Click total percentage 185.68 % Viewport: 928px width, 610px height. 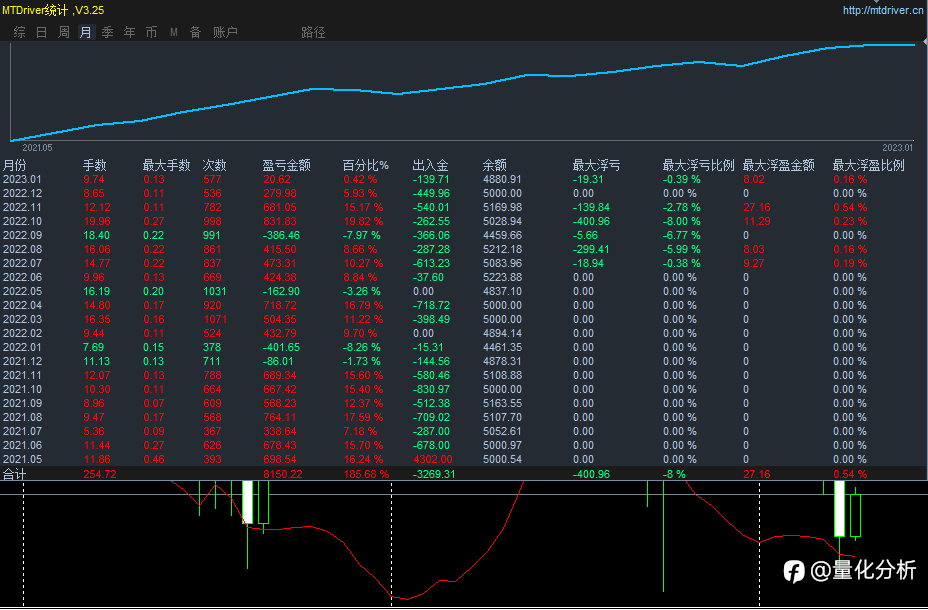(366, 475)
